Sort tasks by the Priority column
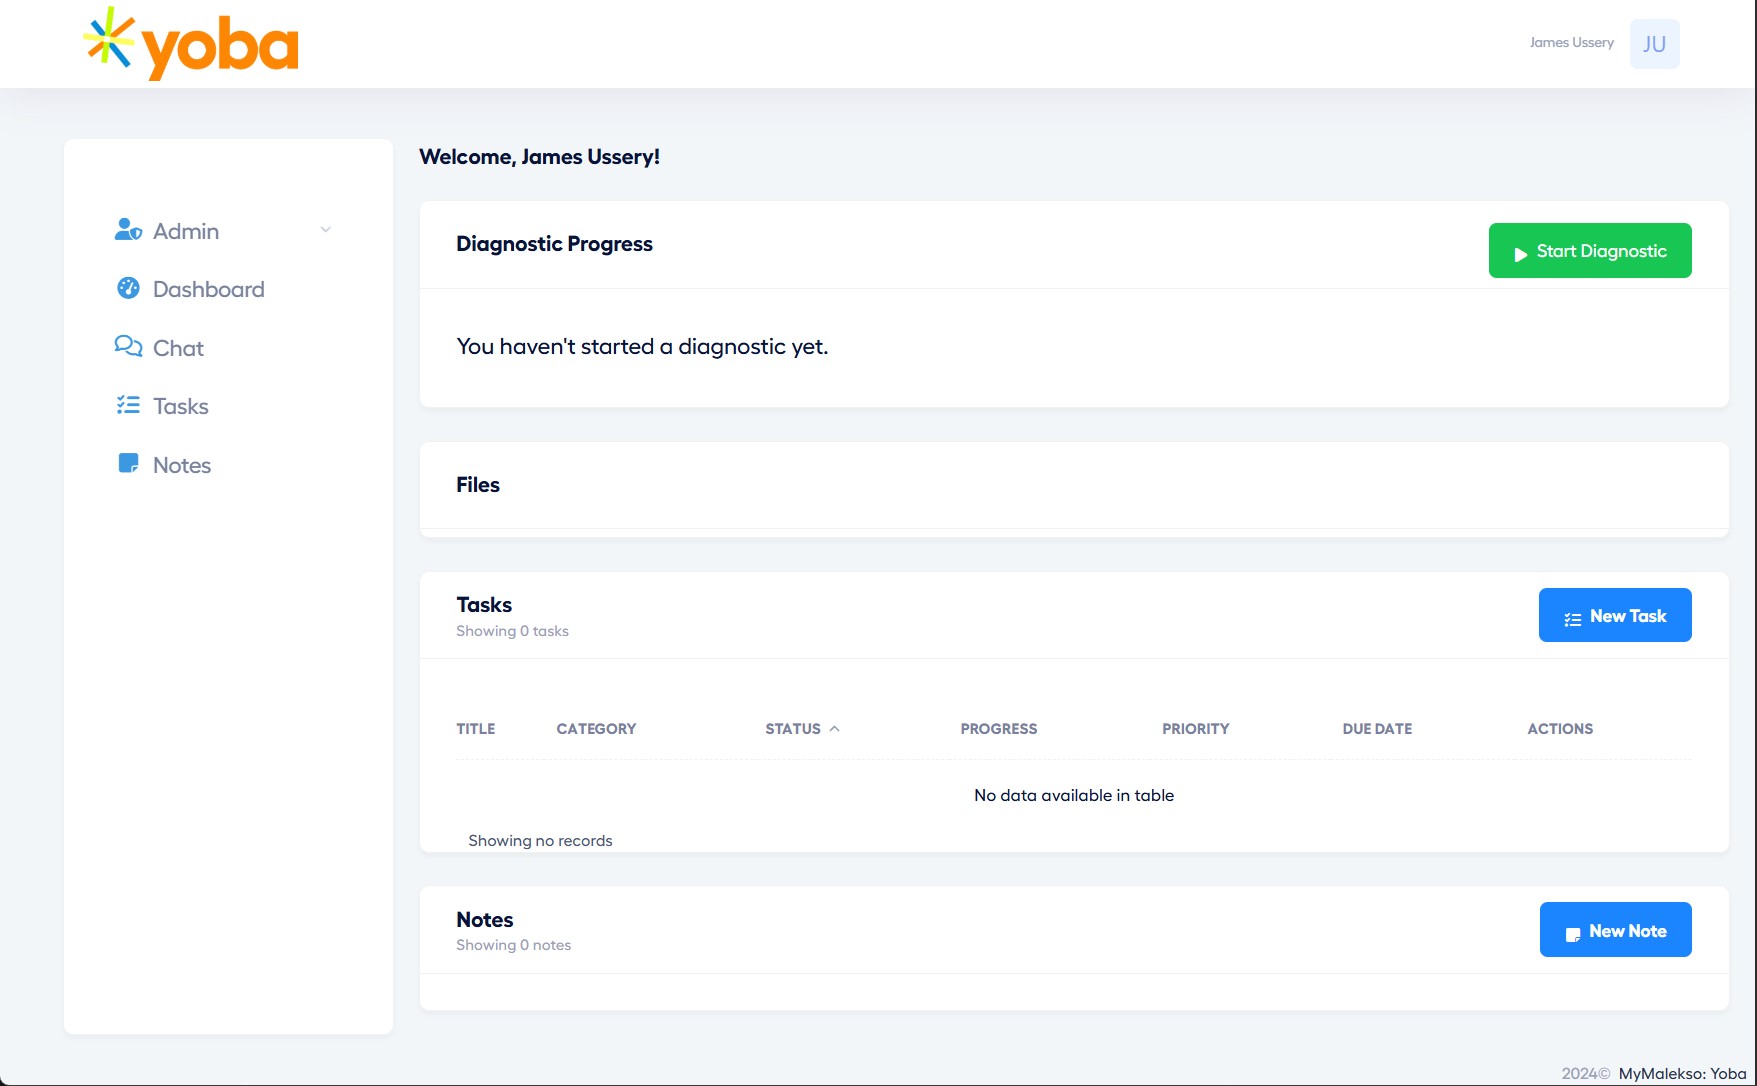This screenshot has height=1086, width=1757. [x=1195, y=728]
